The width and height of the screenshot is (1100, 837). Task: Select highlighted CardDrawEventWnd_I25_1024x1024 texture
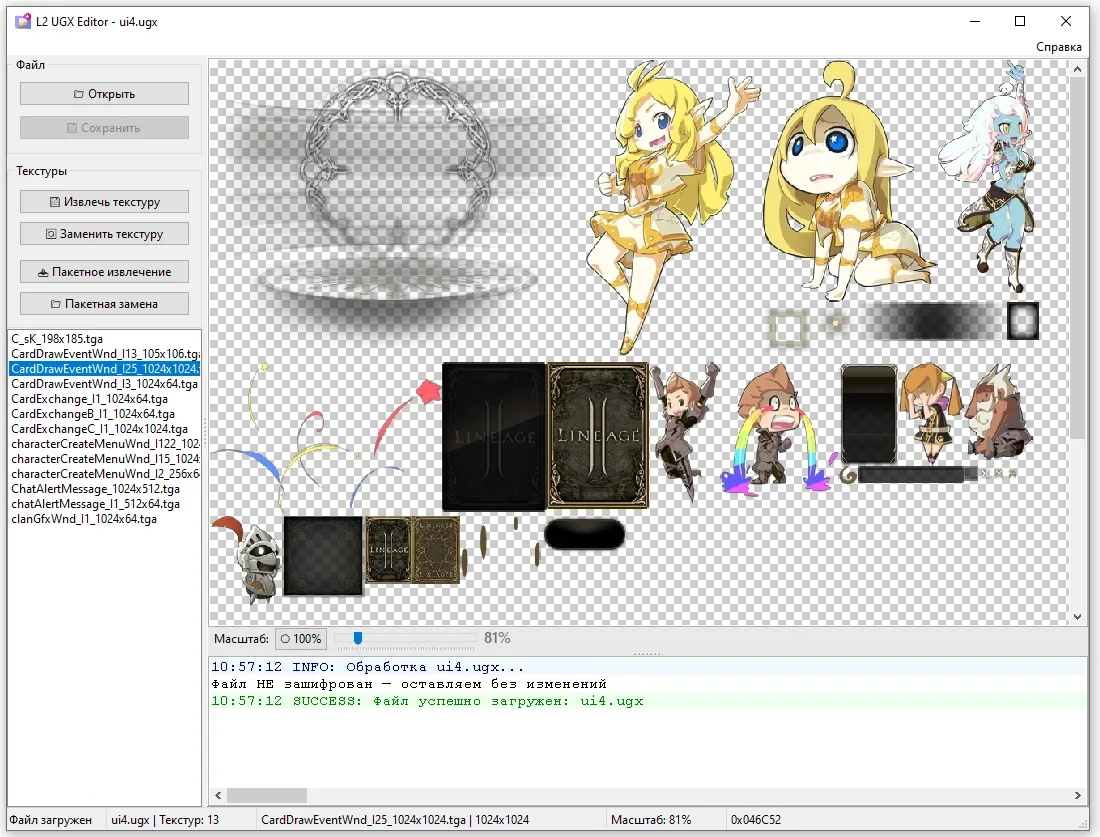(x=105, y=368)
